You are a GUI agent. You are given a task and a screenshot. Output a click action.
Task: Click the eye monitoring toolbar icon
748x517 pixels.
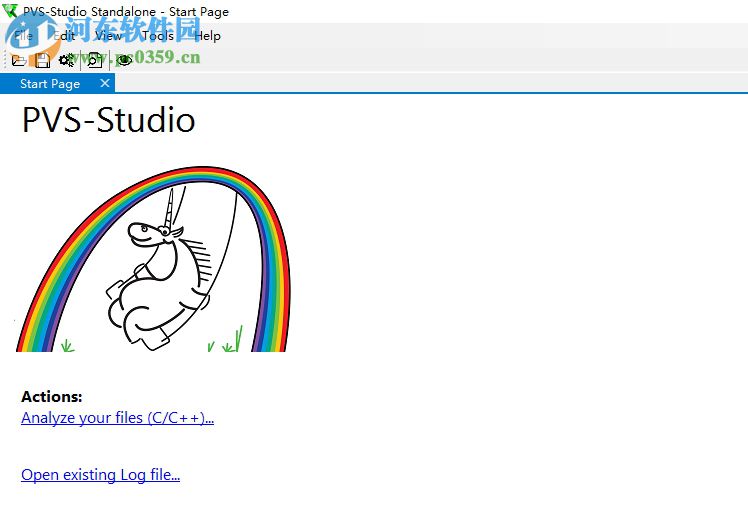tap(124, 60)
